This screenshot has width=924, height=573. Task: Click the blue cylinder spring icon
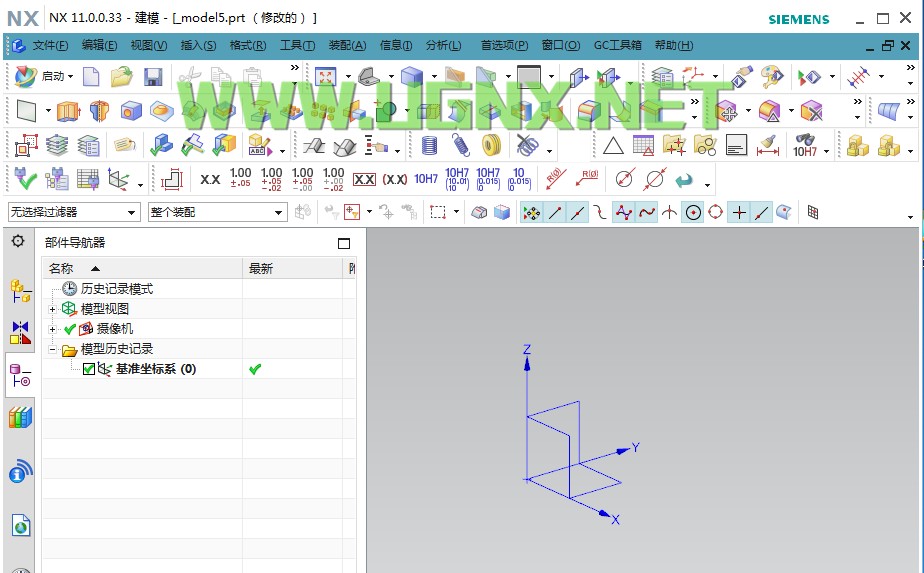click(430, 145)
